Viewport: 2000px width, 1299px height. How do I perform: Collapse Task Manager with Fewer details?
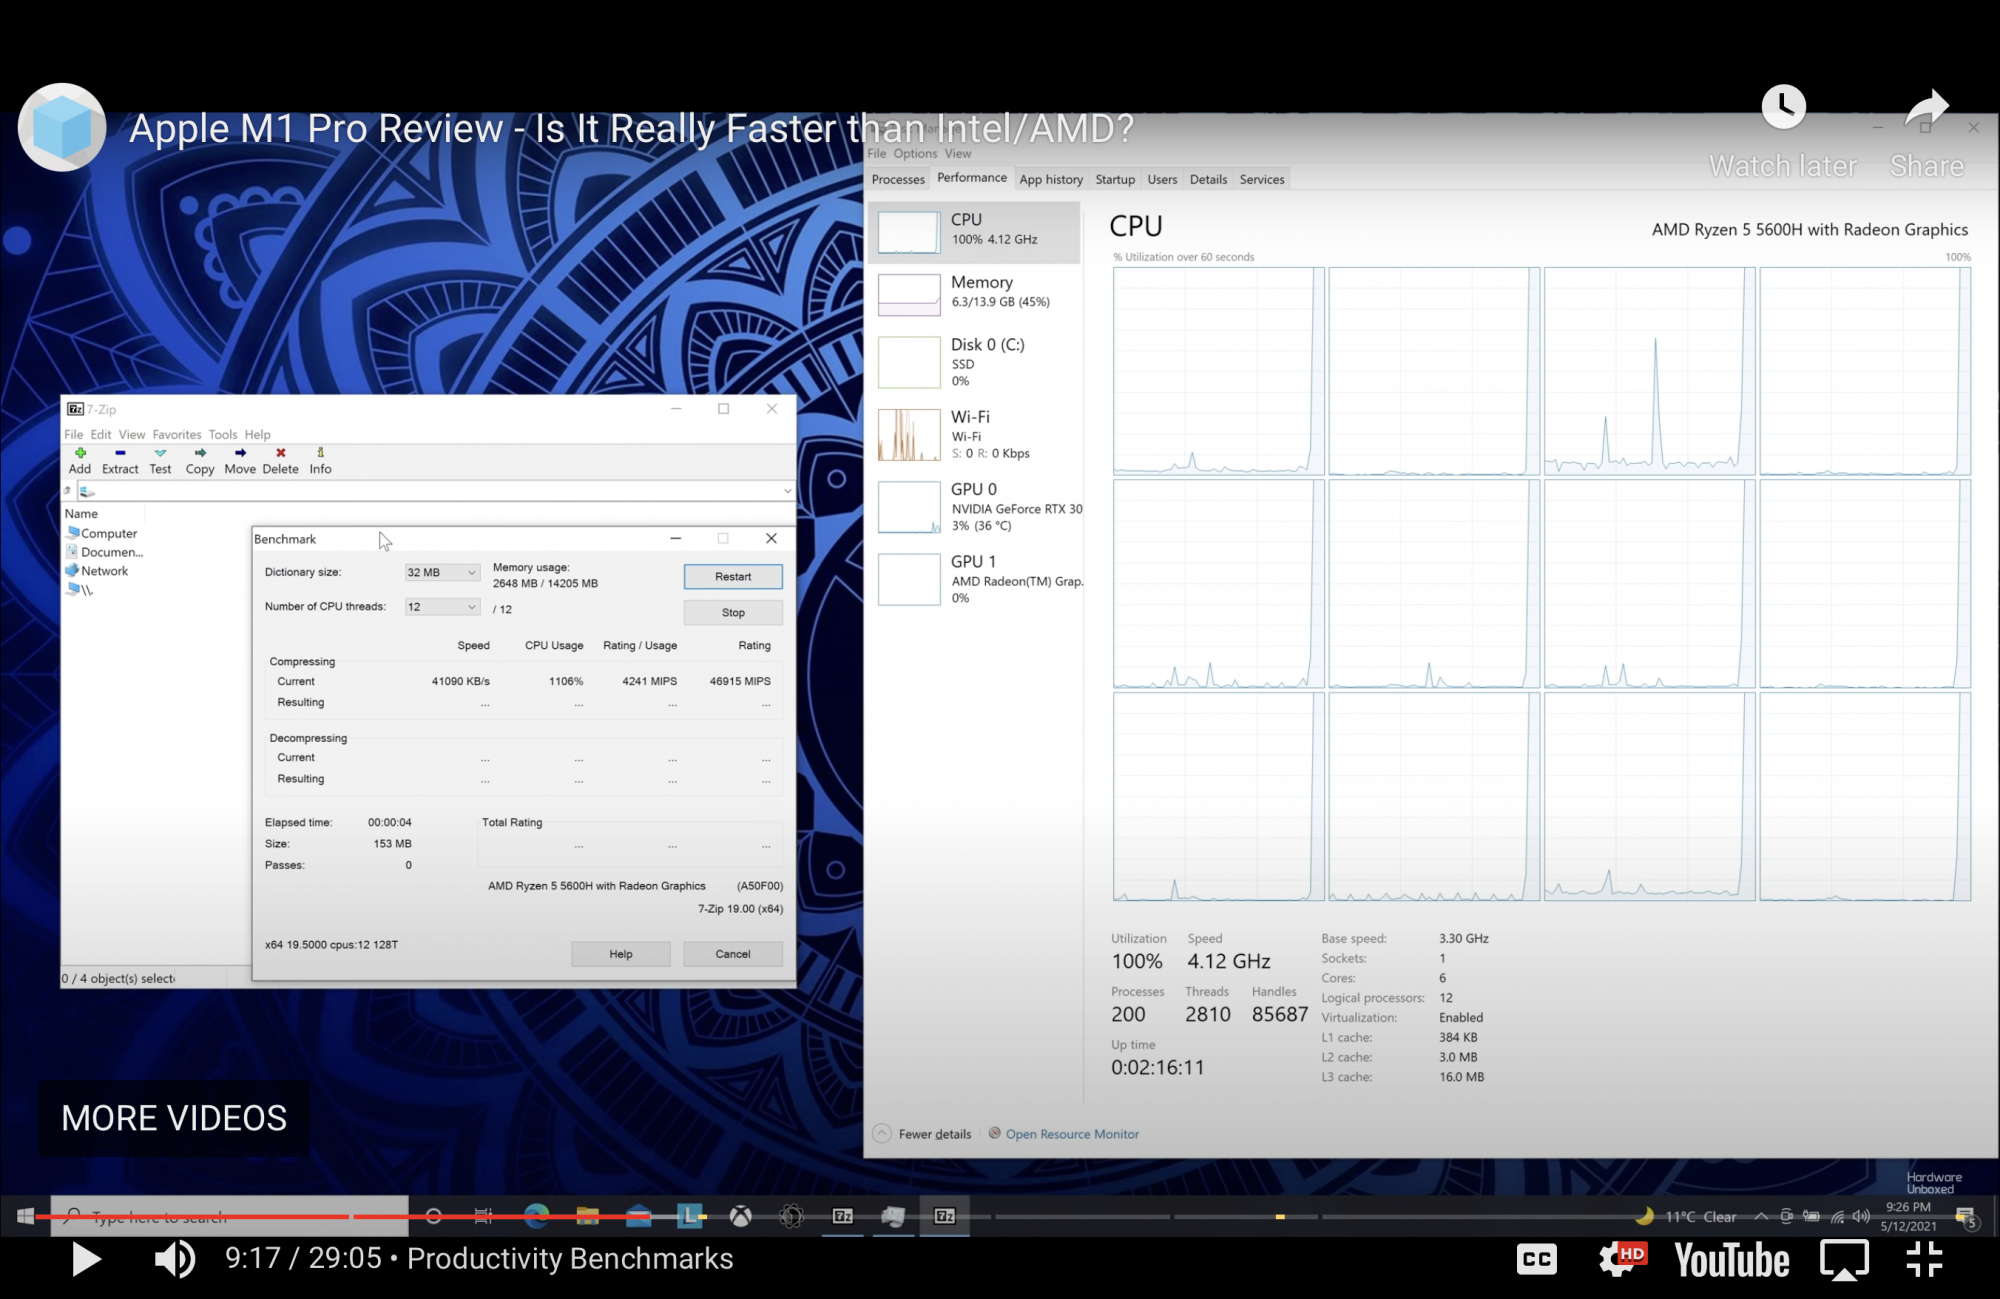922,1134
